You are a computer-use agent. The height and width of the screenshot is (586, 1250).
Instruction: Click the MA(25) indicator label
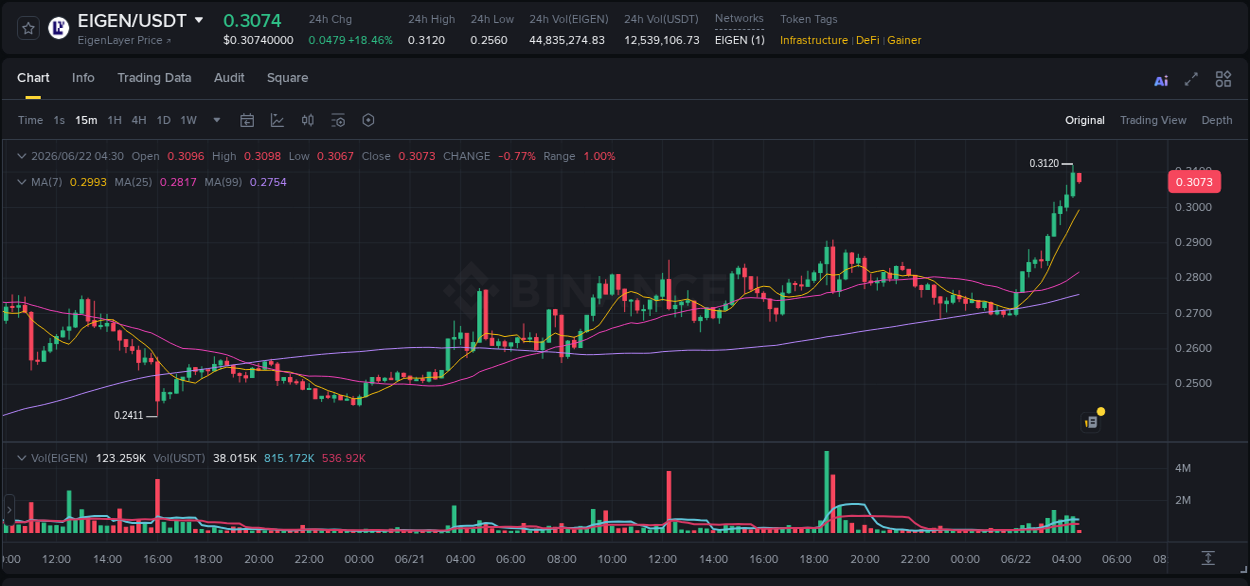point(133,182)
